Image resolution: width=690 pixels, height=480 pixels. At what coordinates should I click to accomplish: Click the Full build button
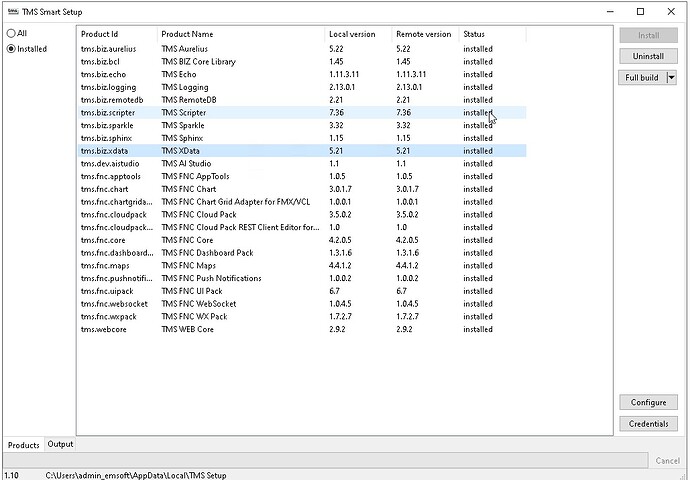coord(641,77)
